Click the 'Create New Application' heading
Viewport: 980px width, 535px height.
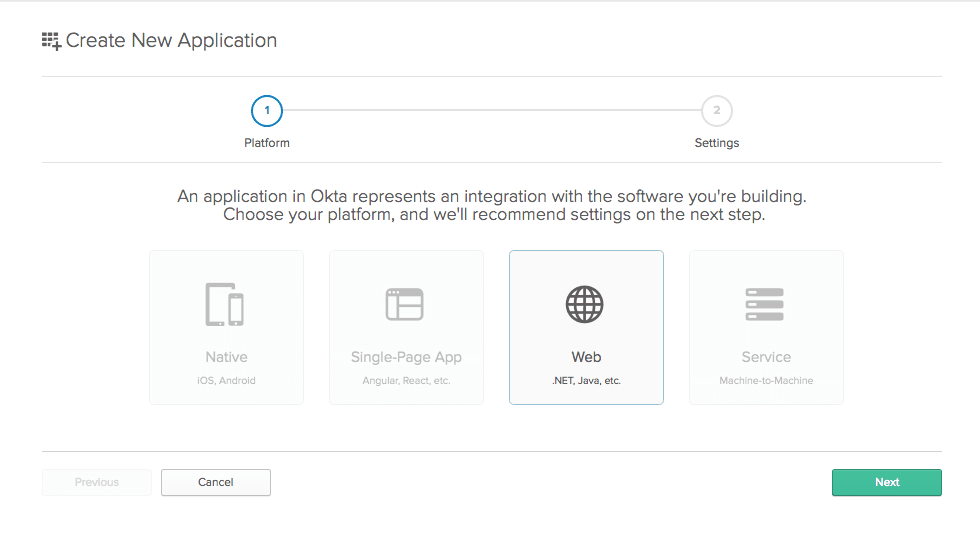(171, 41)
